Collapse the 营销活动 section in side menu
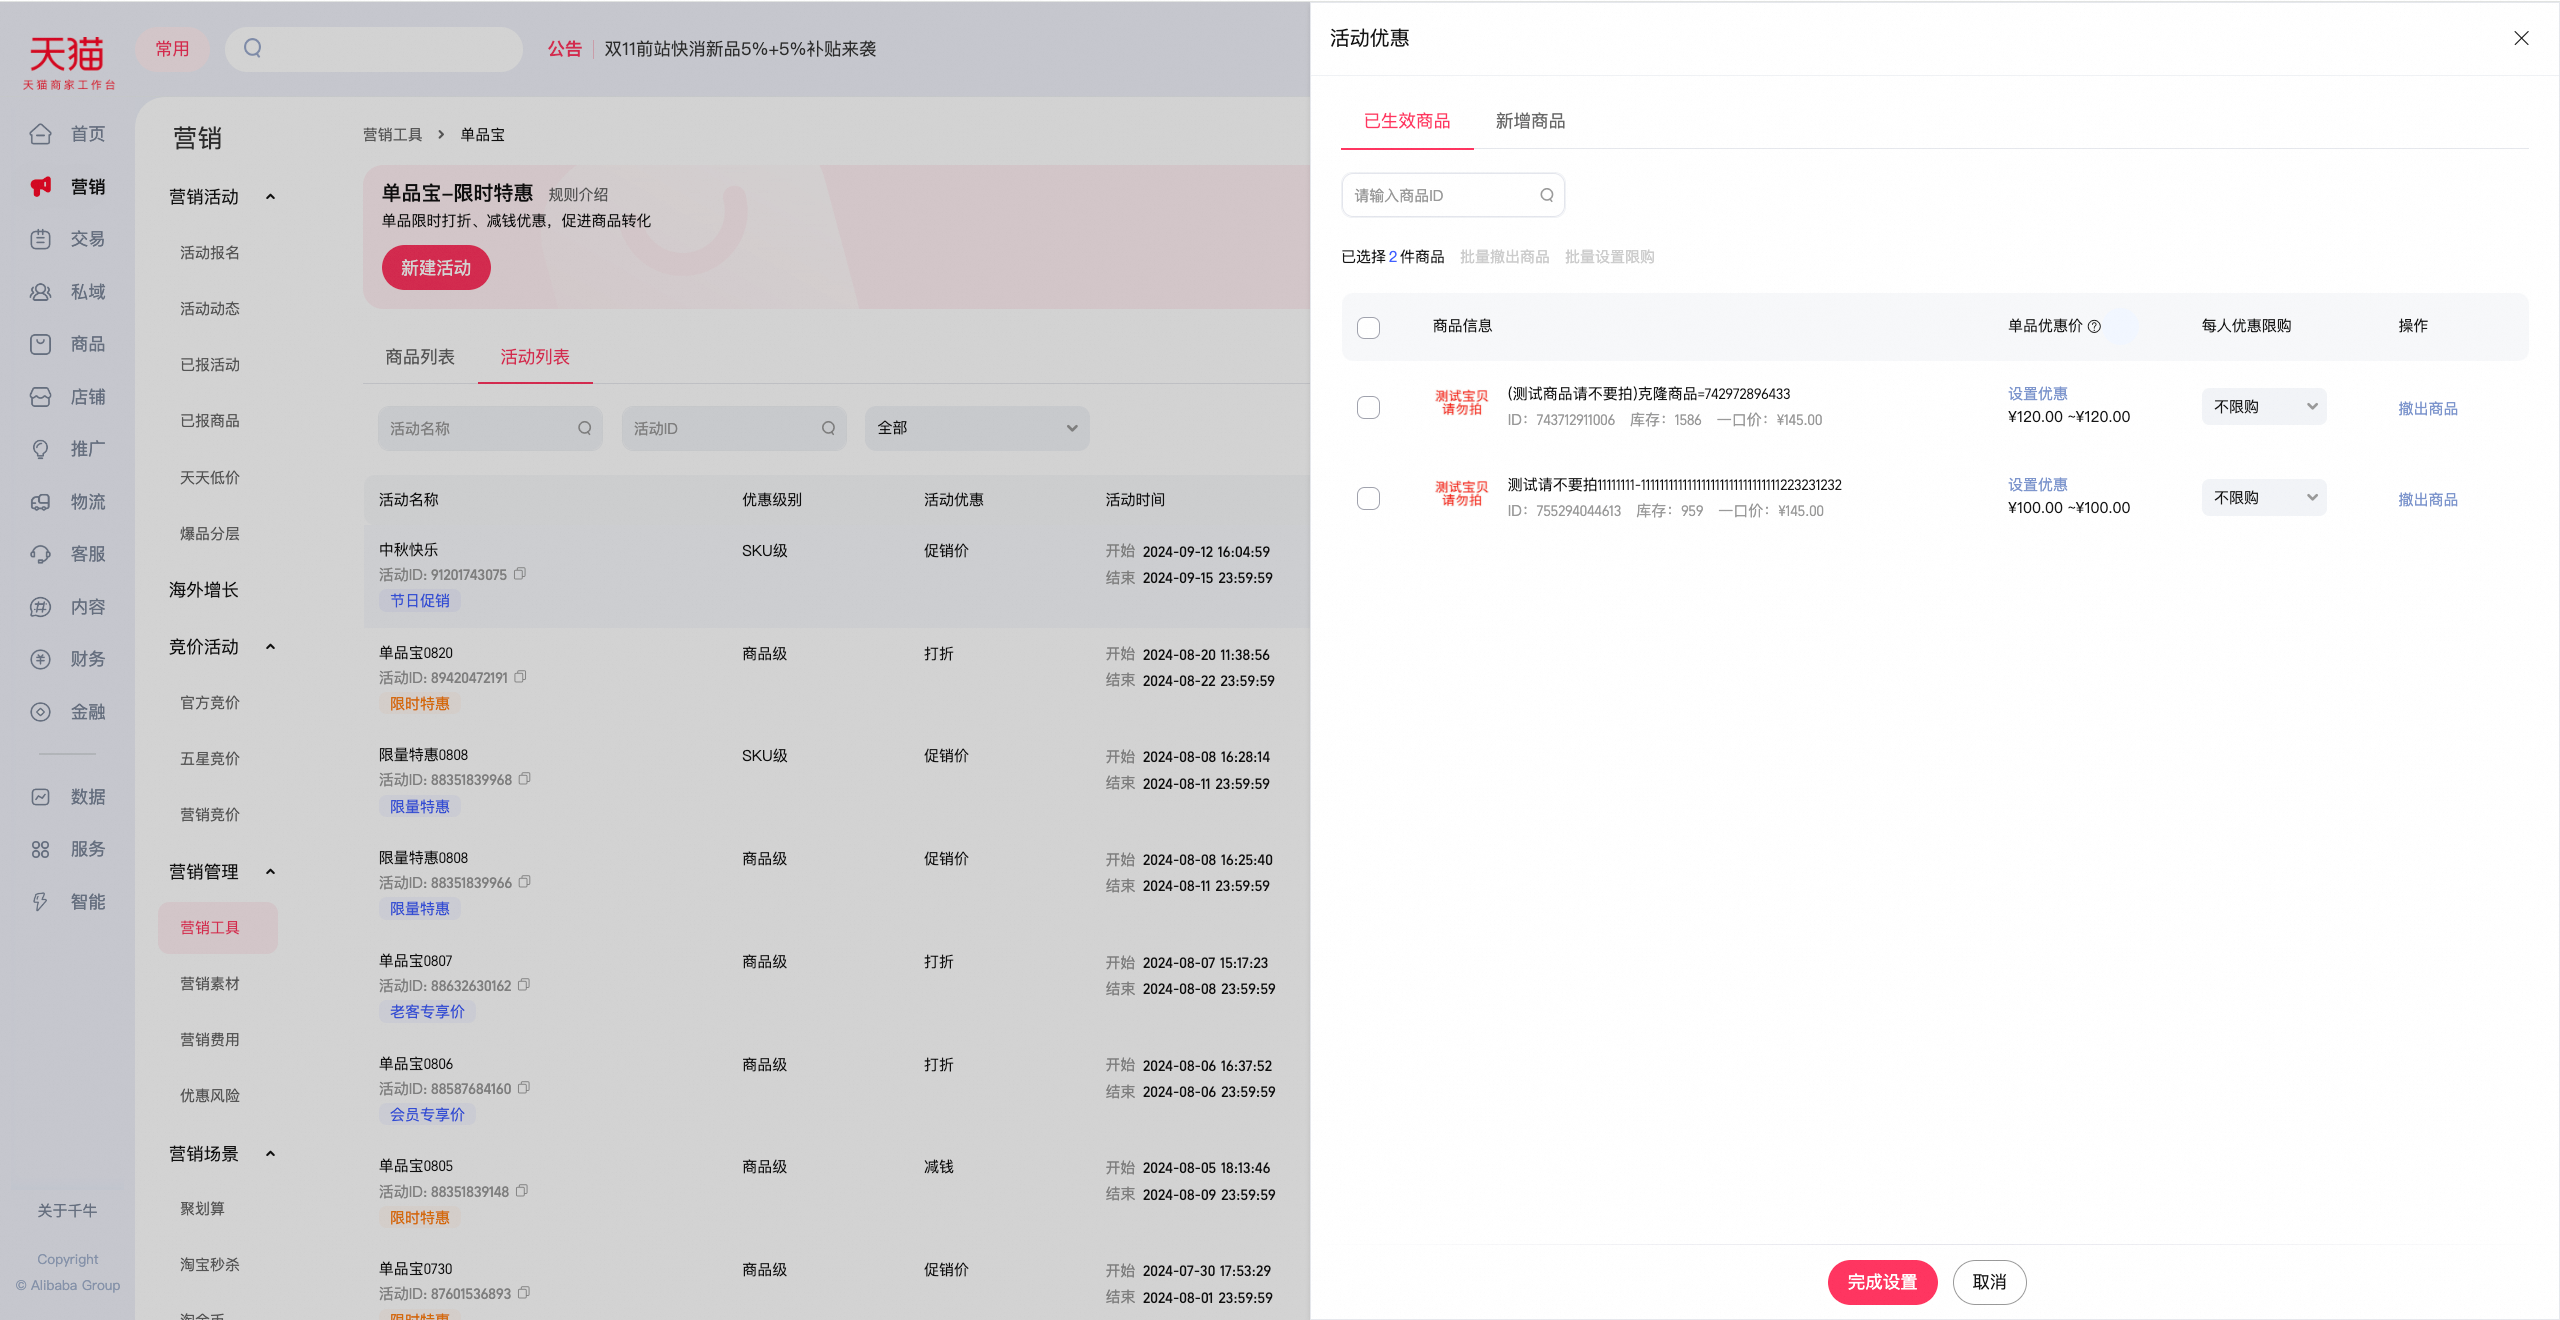 [x=270, y=197]
